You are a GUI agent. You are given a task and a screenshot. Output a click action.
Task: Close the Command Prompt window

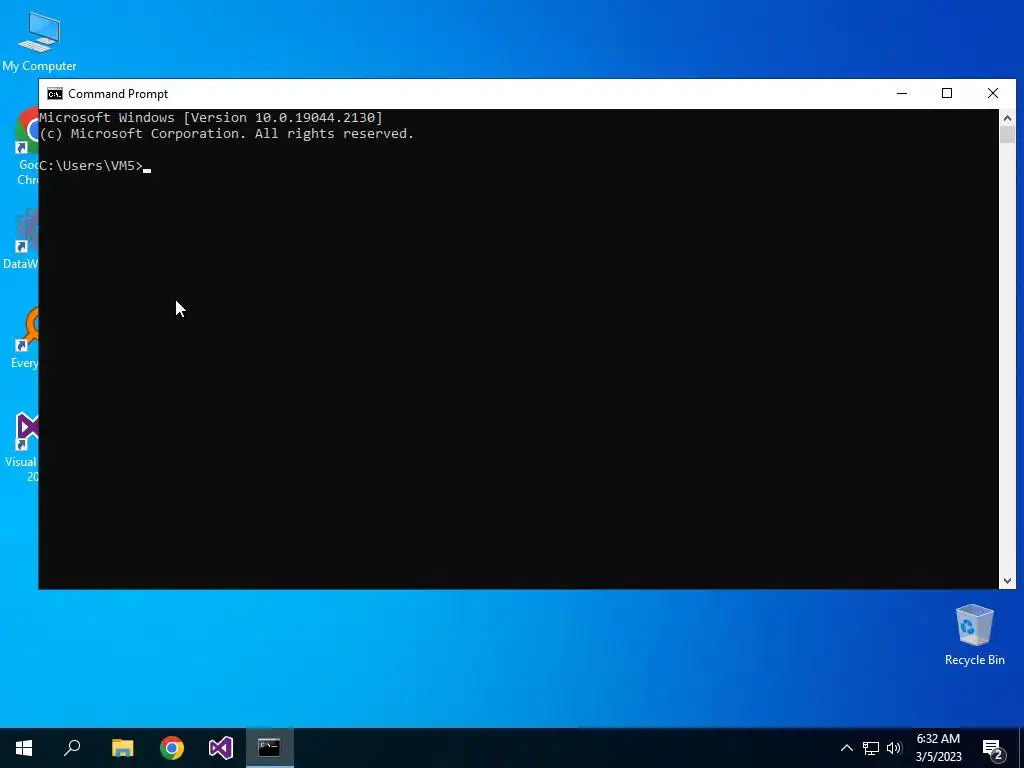(x=993, y=93)
